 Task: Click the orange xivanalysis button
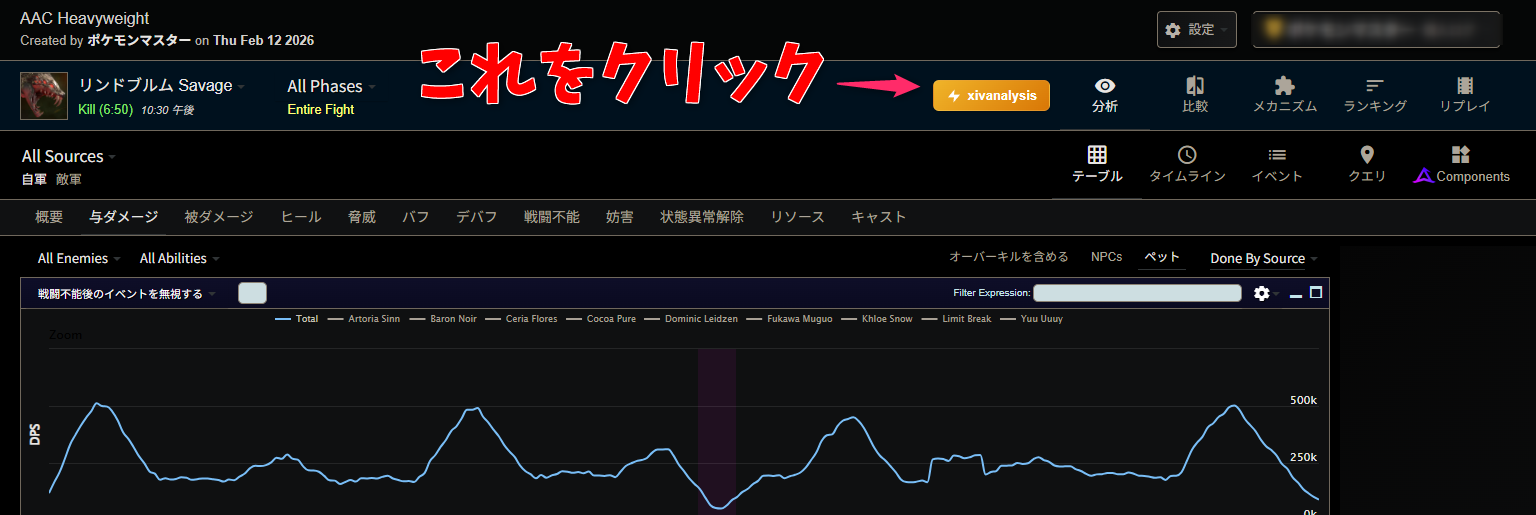click(x=991, y=95)
